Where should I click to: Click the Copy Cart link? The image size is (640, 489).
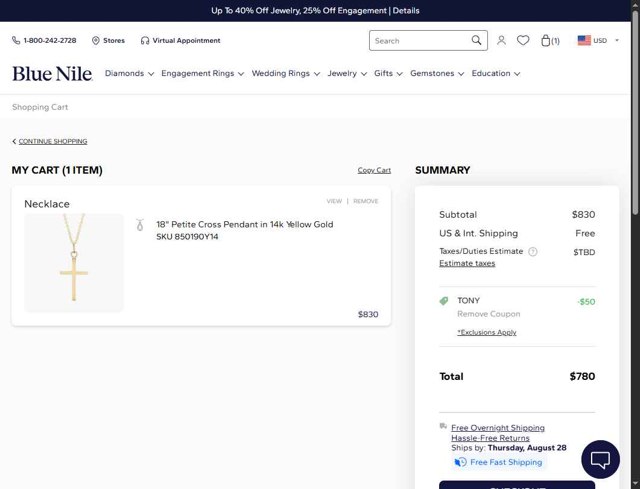374,170
